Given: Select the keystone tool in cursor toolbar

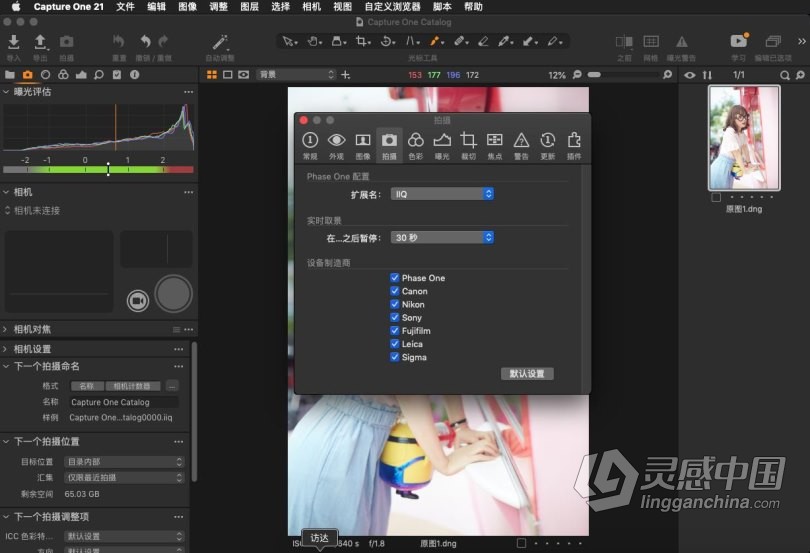Looking at the screenshot, I should pyautogui.click(x=412, y=41).
